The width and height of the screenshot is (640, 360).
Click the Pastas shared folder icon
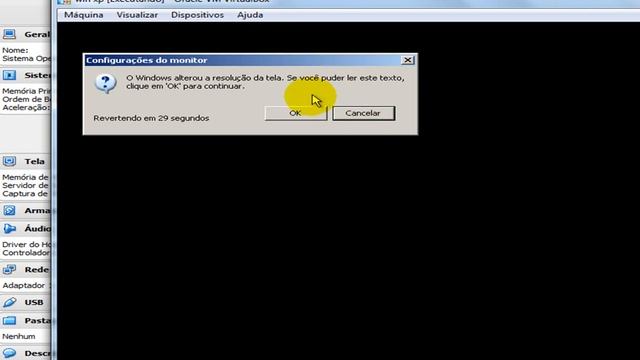(x=9, y=320)
